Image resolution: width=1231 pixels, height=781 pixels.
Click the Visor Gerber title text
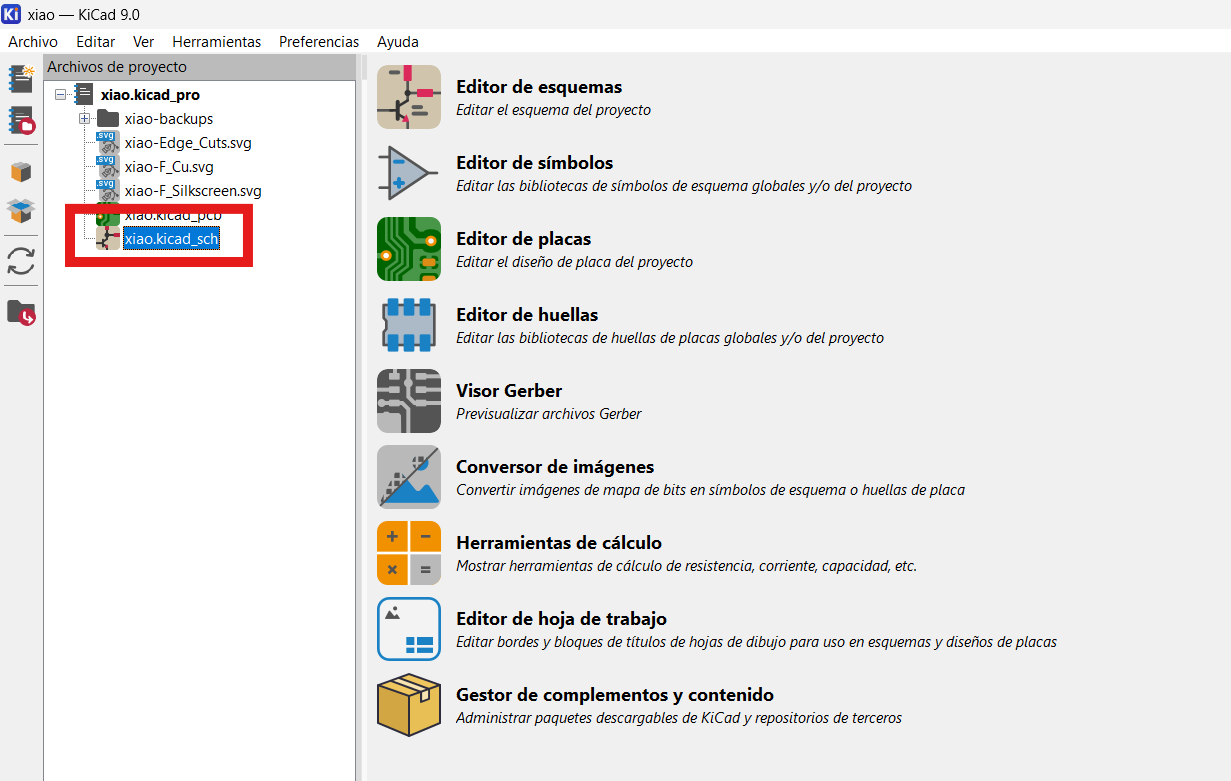point(509,391)
